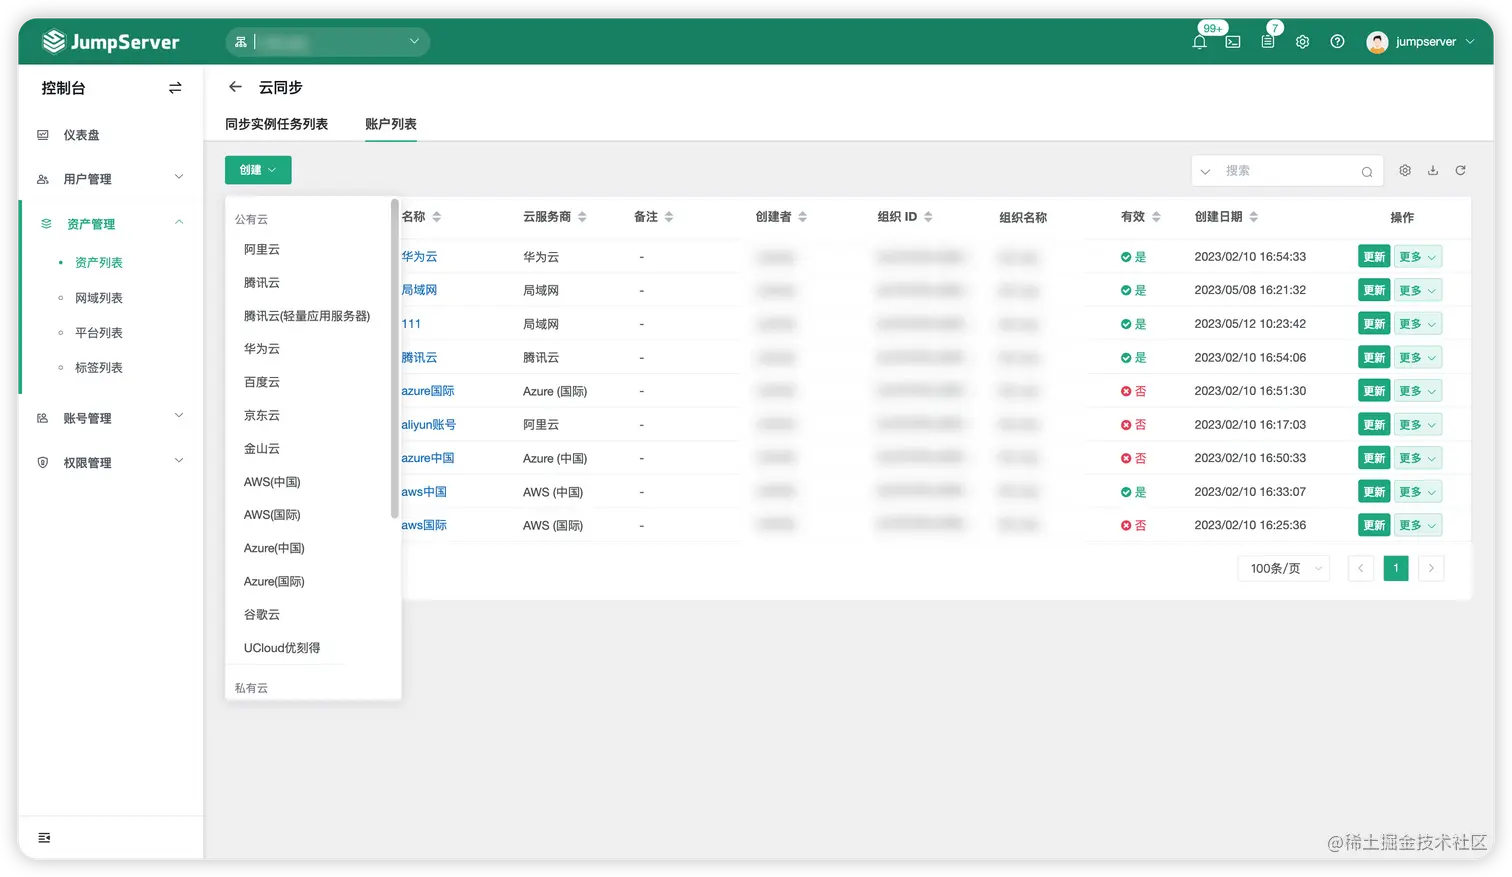Go back using the arrow beside 云同步
The width and height of the screenshot is (1512, 877).
coord(235,87)
